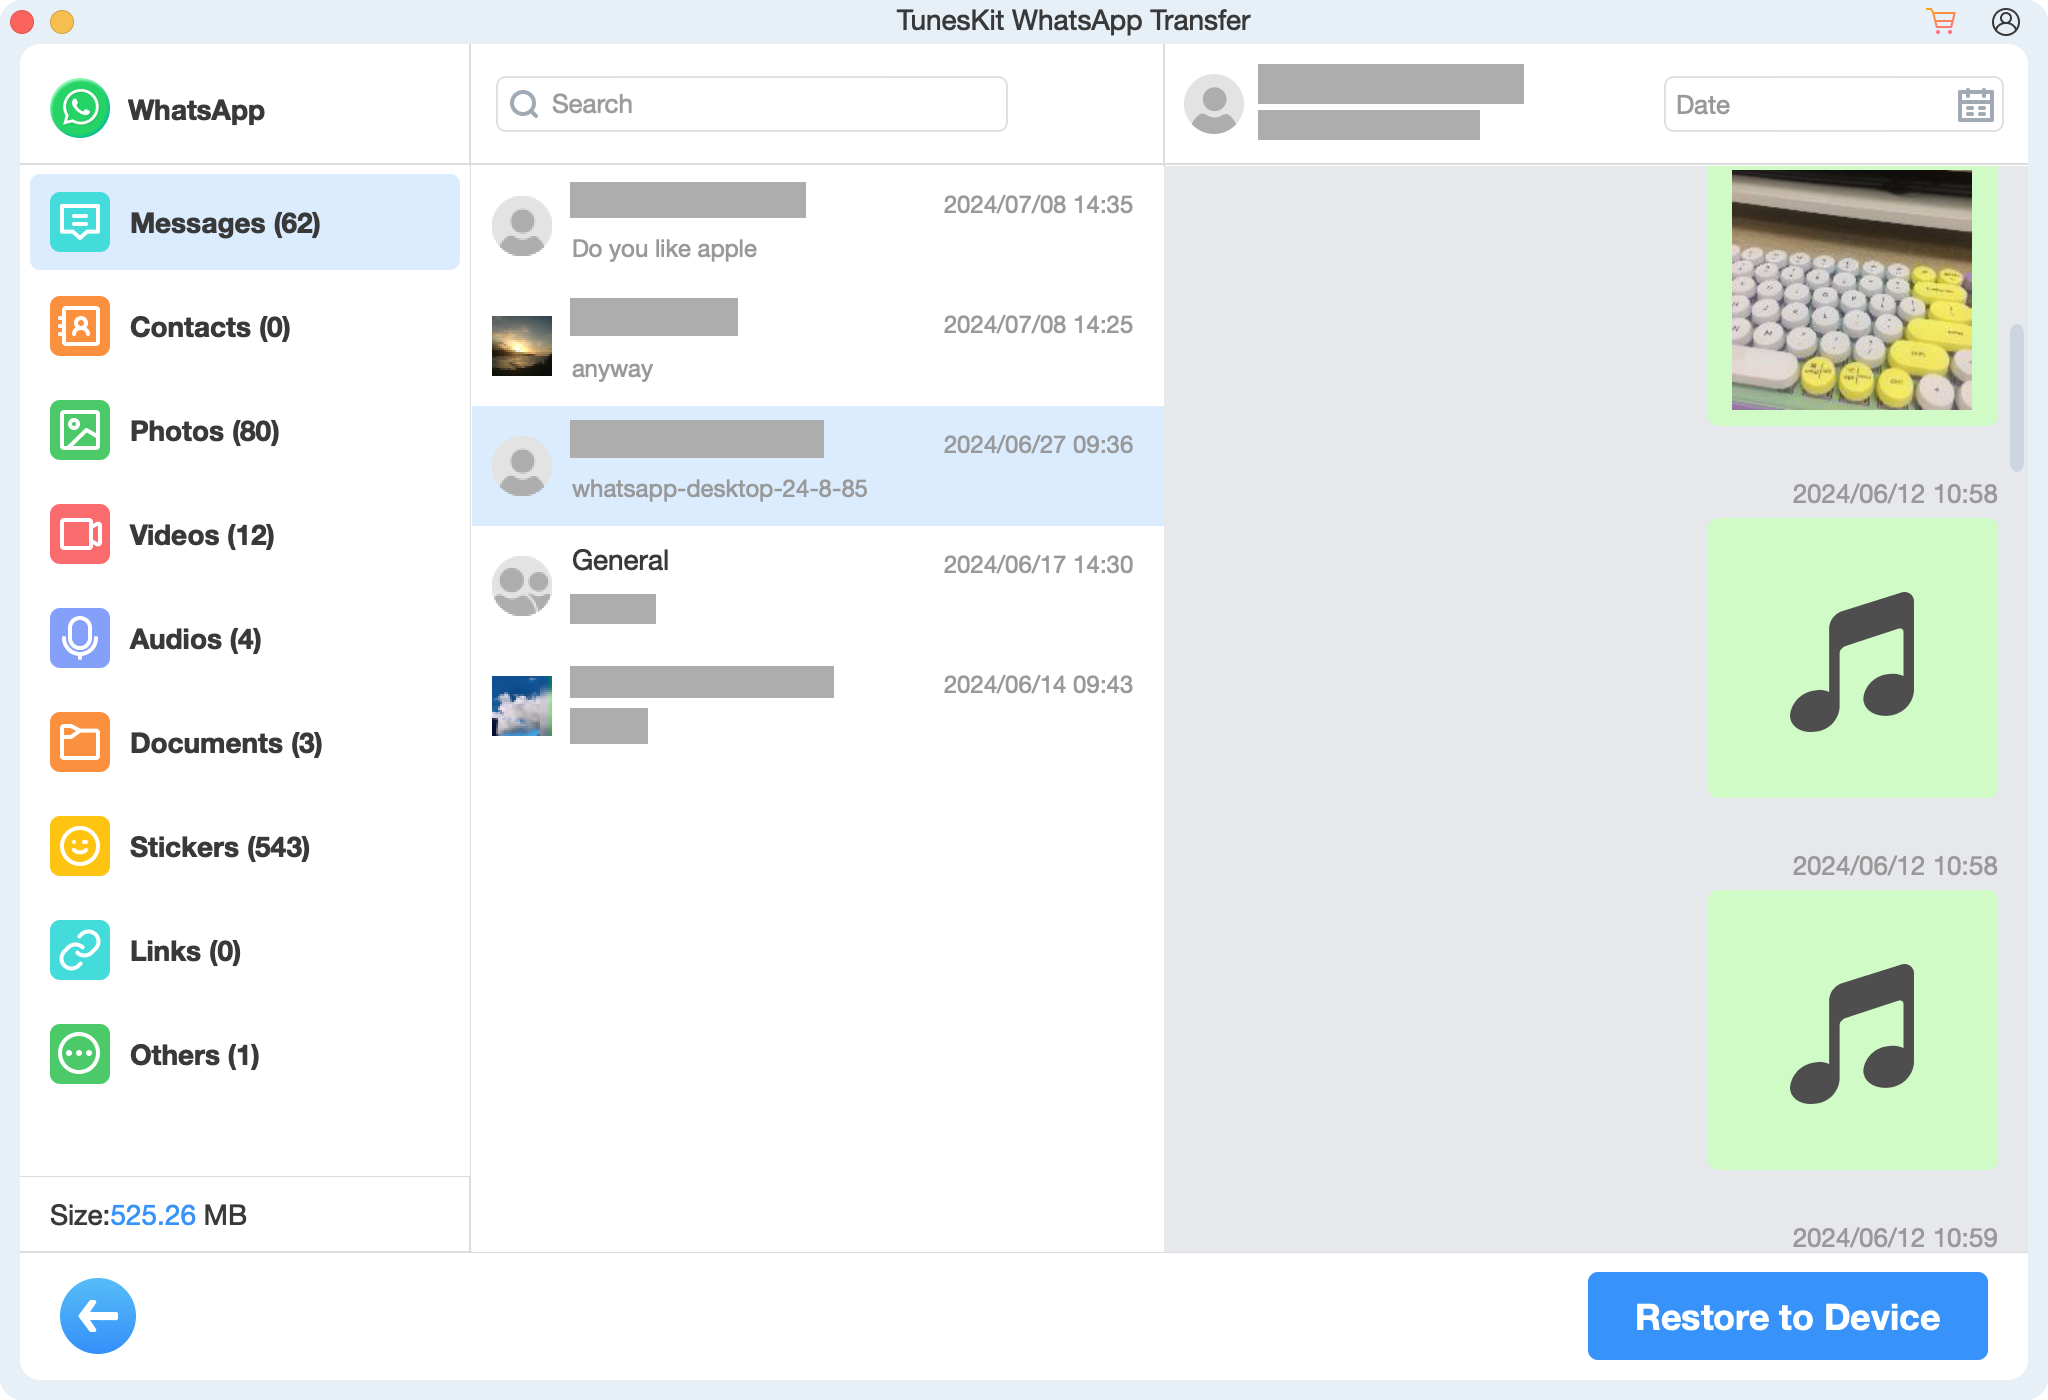Open the Stickers category icon
Screen dimensions: 2048x1400
[78, 845]
